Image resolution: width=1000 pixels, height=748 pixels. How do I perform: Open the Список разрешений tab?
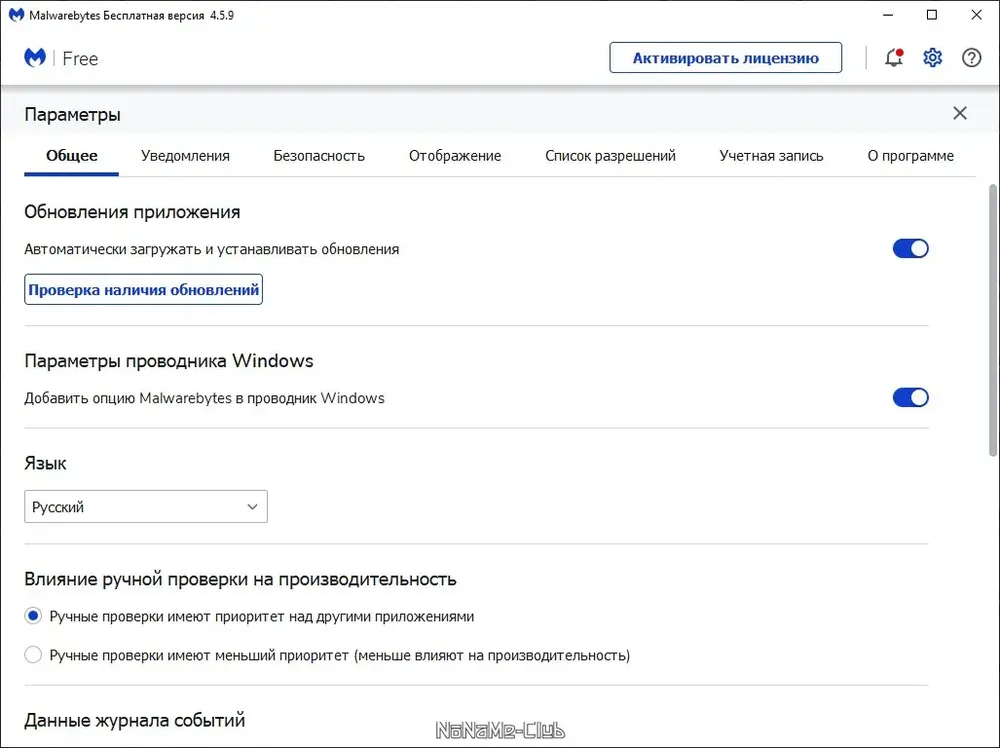pos(610,156)
